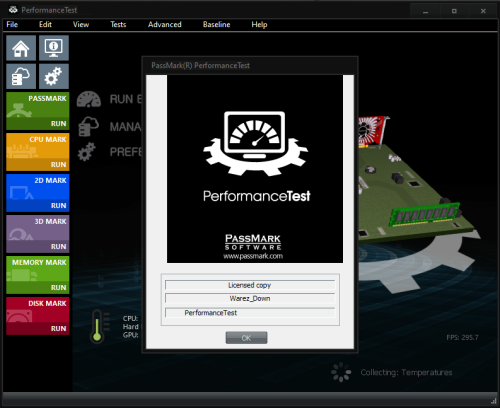Click the RUN text in main panel

point(126,99)
